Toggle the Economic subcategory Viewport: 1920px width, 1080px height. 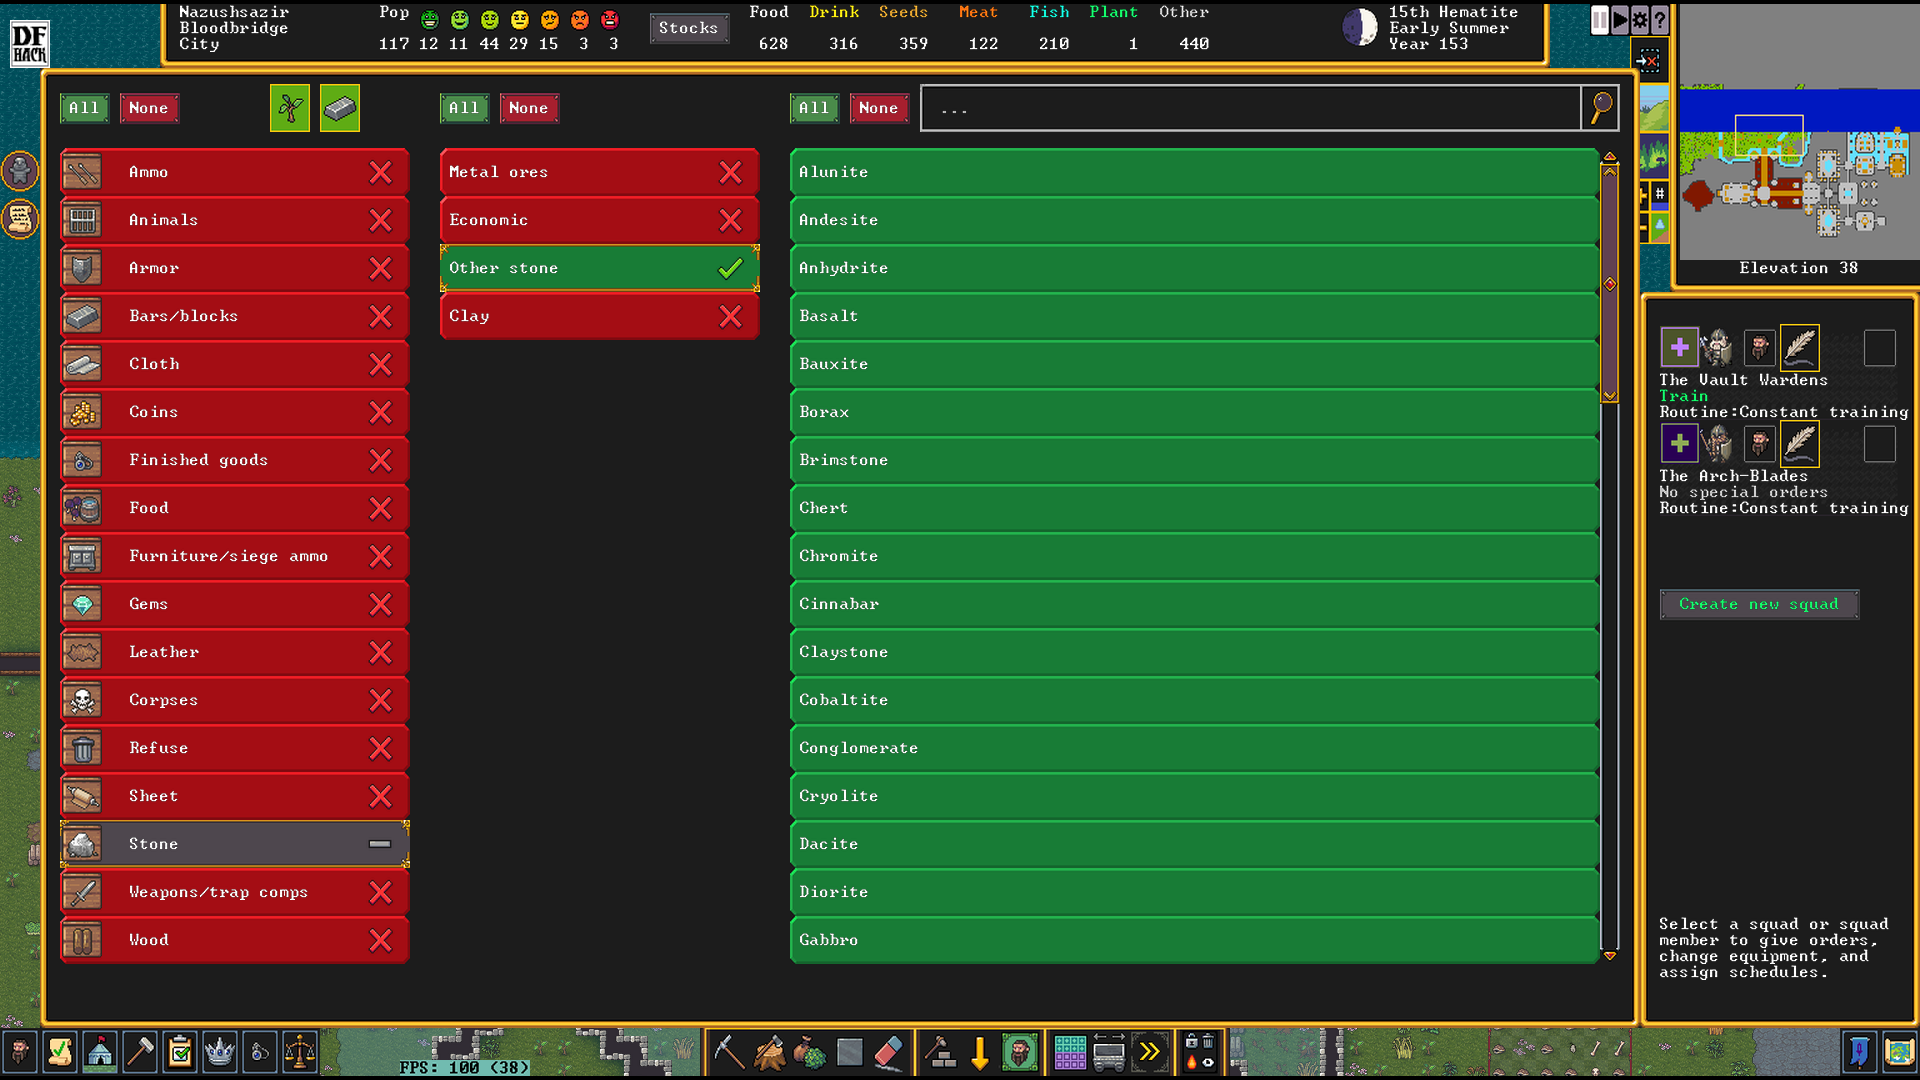tap(599, 220)
